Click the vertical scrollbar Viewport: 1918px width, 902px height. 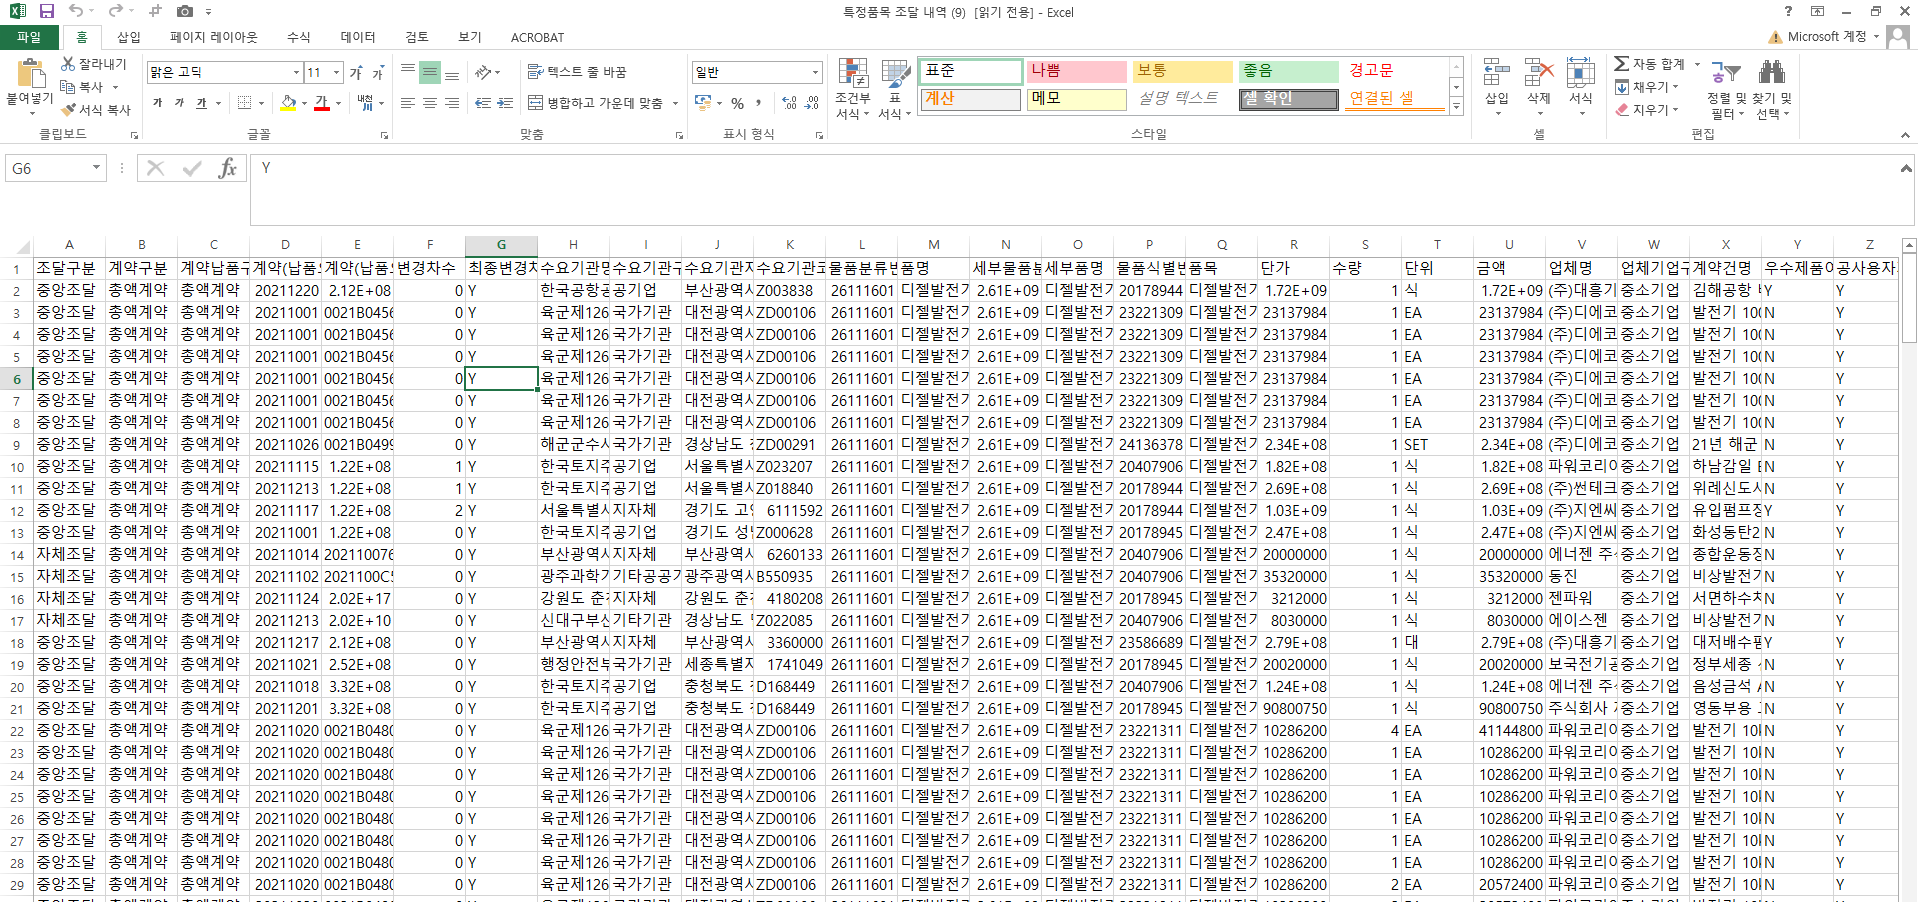coord(1909,570)
